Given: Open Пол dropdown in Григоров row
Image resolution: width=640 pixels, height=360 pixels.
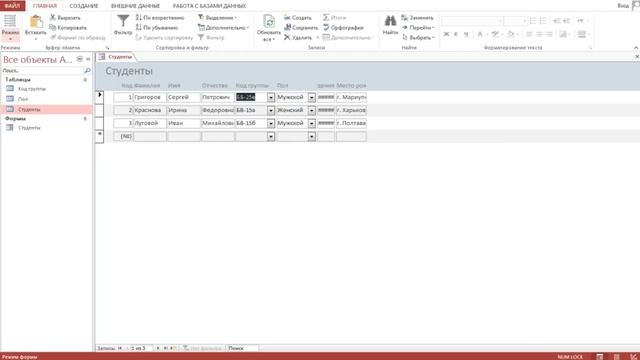Looking at the screenshot, I should (312, 98).
